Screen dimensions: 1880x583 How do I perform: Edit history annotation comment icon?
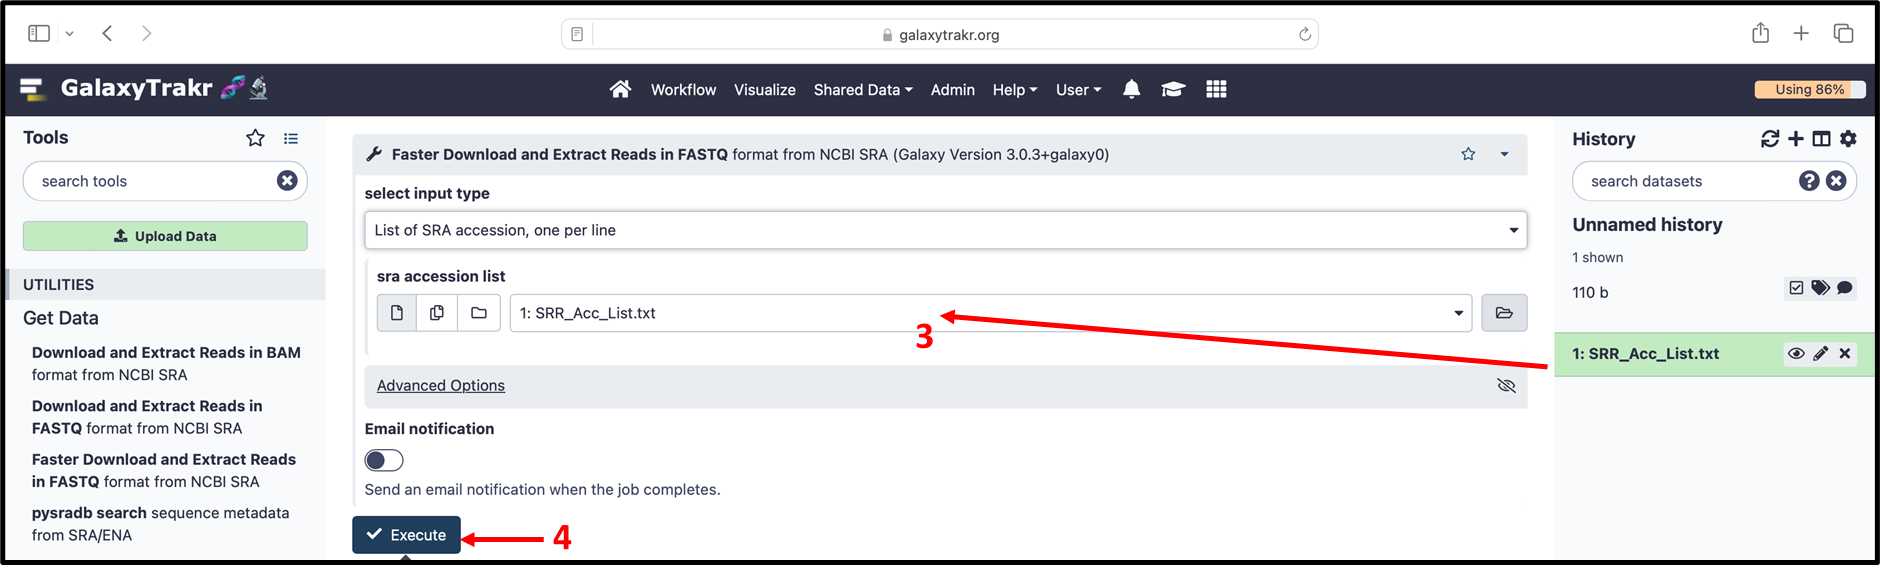[x=1845, y=288]
